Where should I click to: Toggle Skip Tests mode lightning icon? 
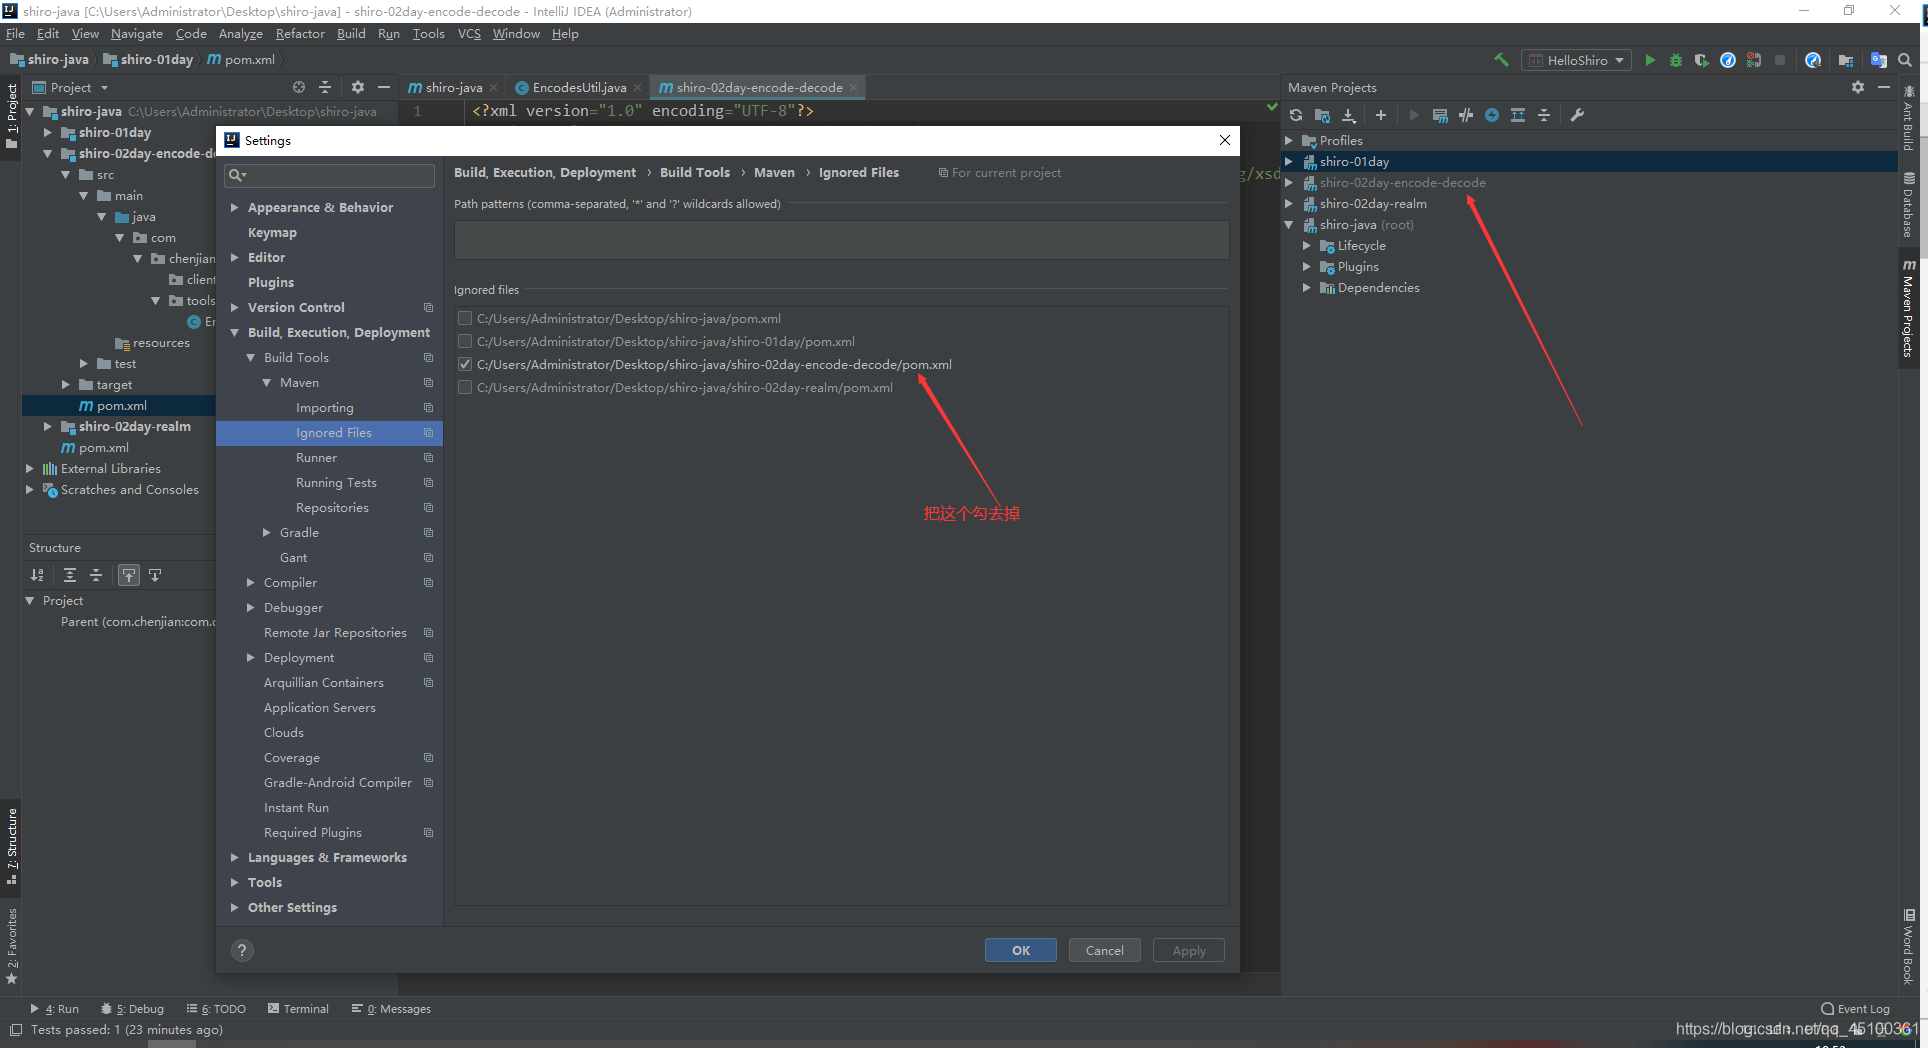point(1492,115)
